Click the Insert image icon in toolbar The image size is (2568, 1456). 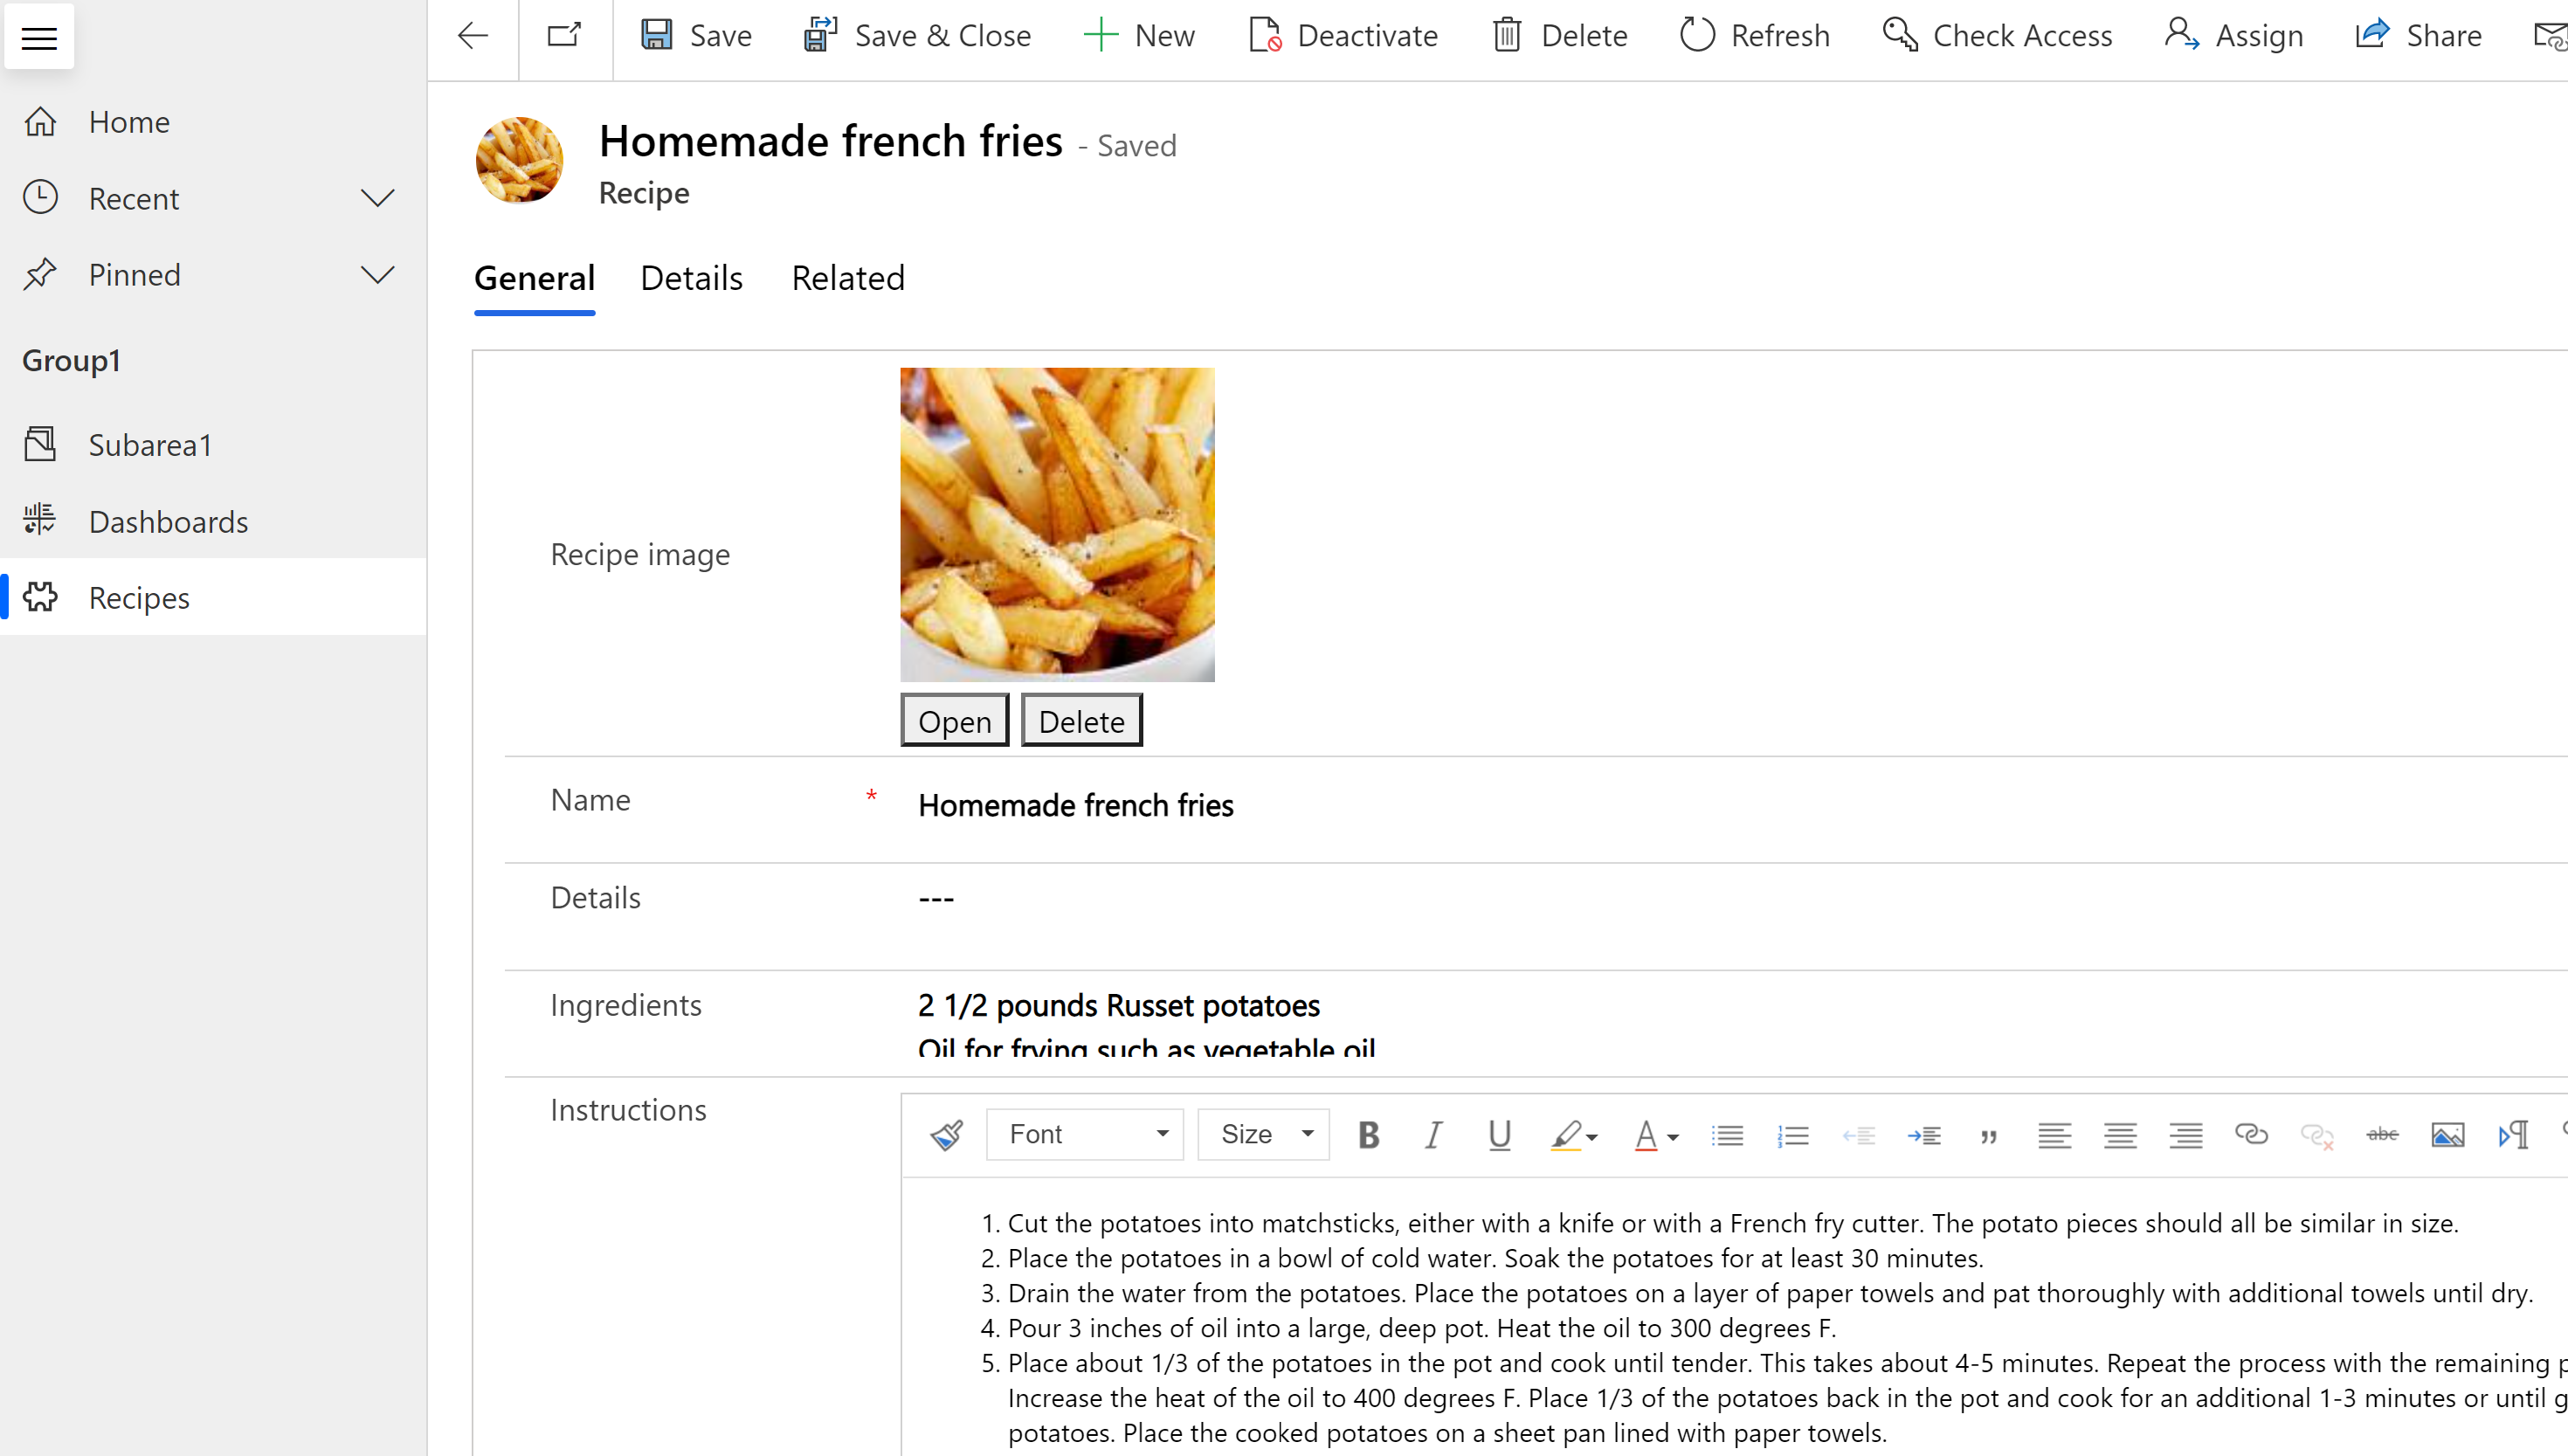pyautogui.click(x=2448, y=1134)
